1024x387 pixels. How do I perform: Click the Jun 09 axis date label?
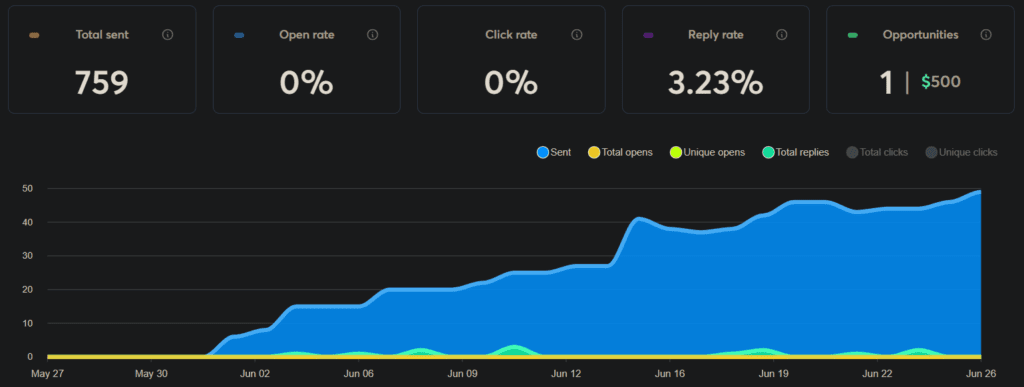click(462, 374)
